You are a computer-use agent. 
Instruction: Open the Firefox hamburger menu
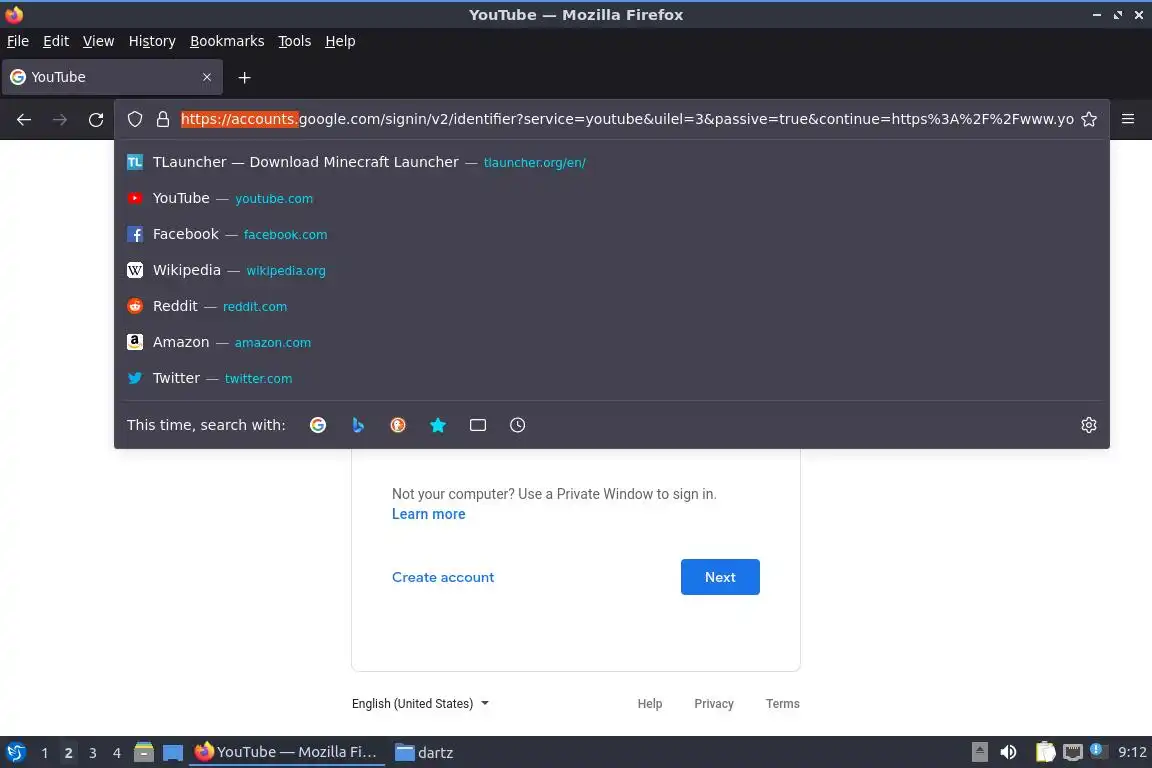tap(1128, 119)
